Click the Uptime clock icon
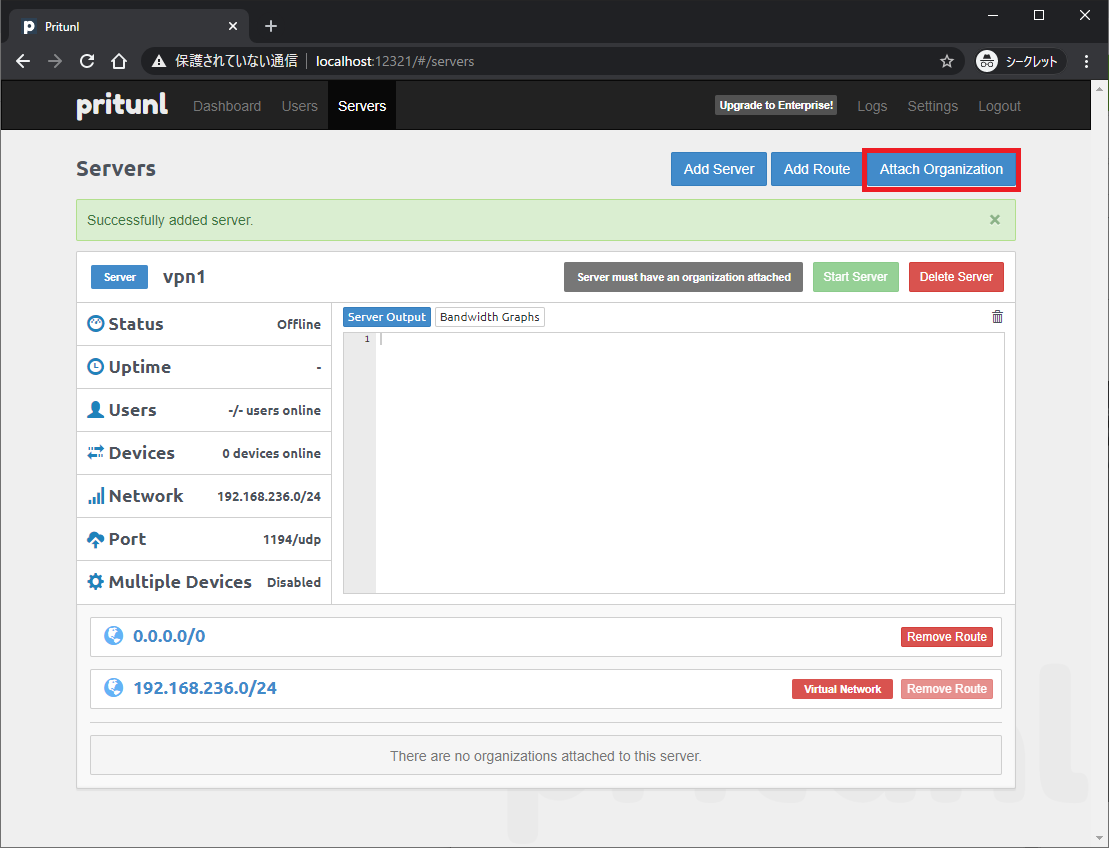 (x=95, y=366)
